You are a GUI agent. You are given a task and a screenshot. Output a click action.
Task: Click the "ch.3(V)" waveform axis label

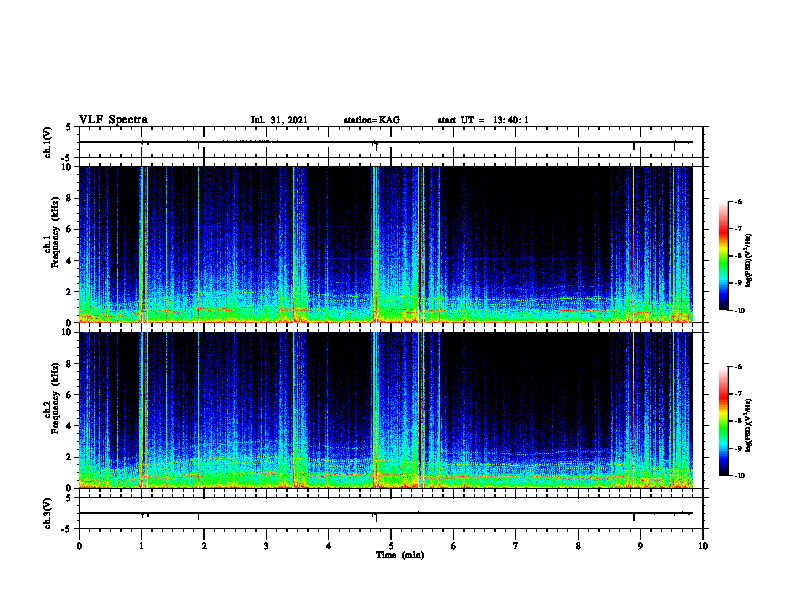tap(48, 513)
